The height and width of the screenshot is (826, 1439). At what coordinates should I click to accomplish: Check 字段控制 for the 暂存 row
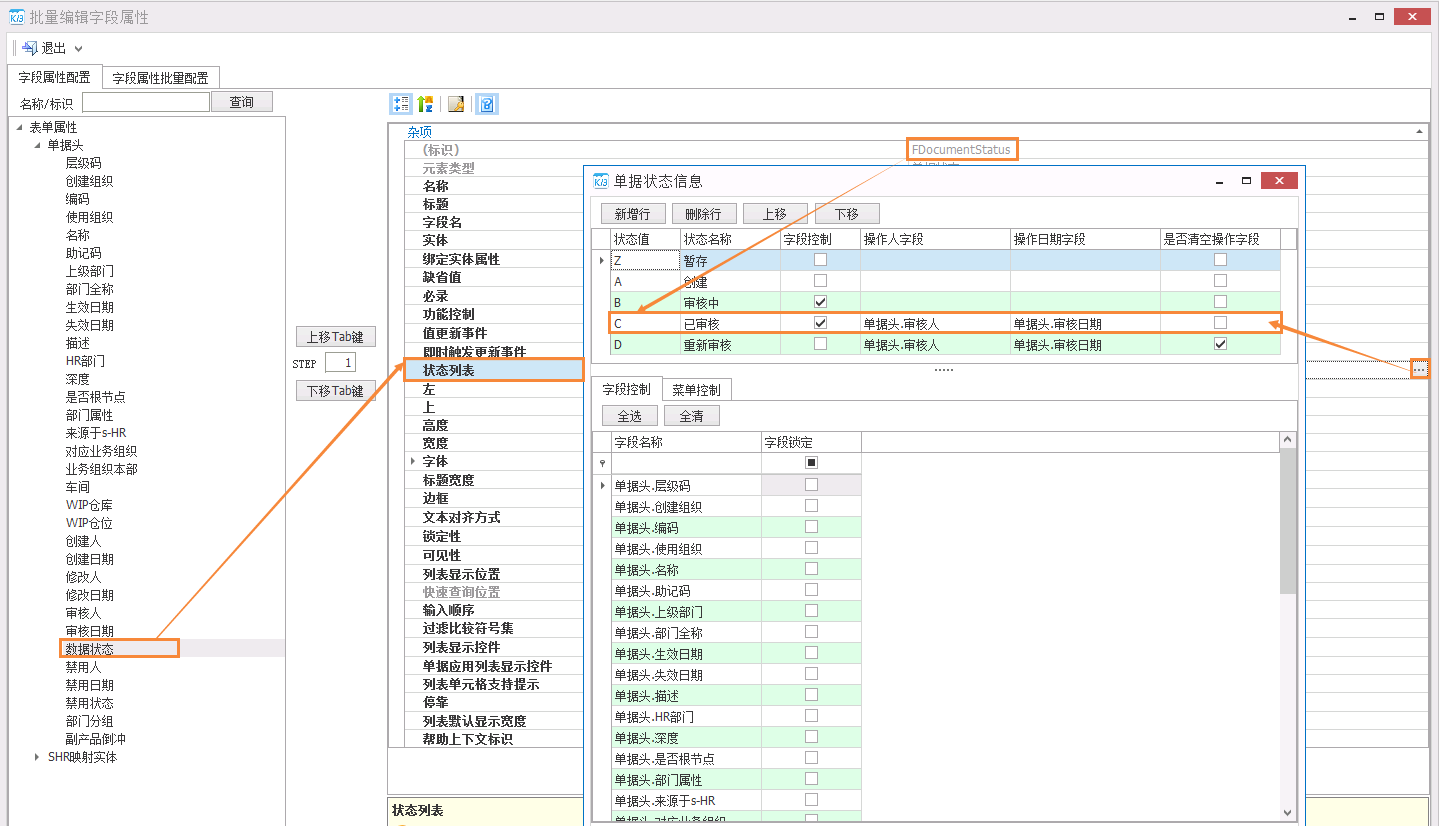coord(820,260)
